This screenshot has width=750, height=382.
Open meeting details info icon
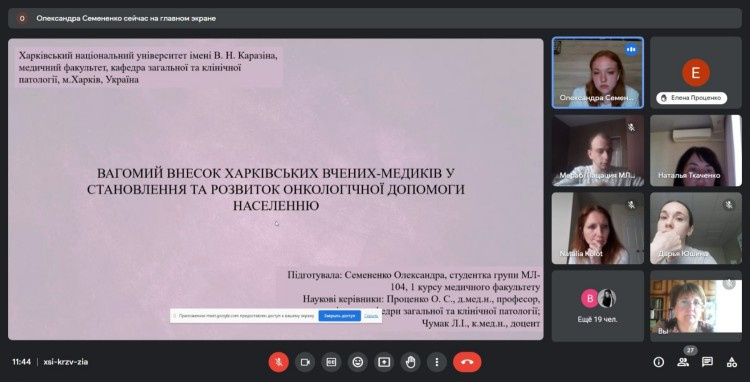pos(659,362)
